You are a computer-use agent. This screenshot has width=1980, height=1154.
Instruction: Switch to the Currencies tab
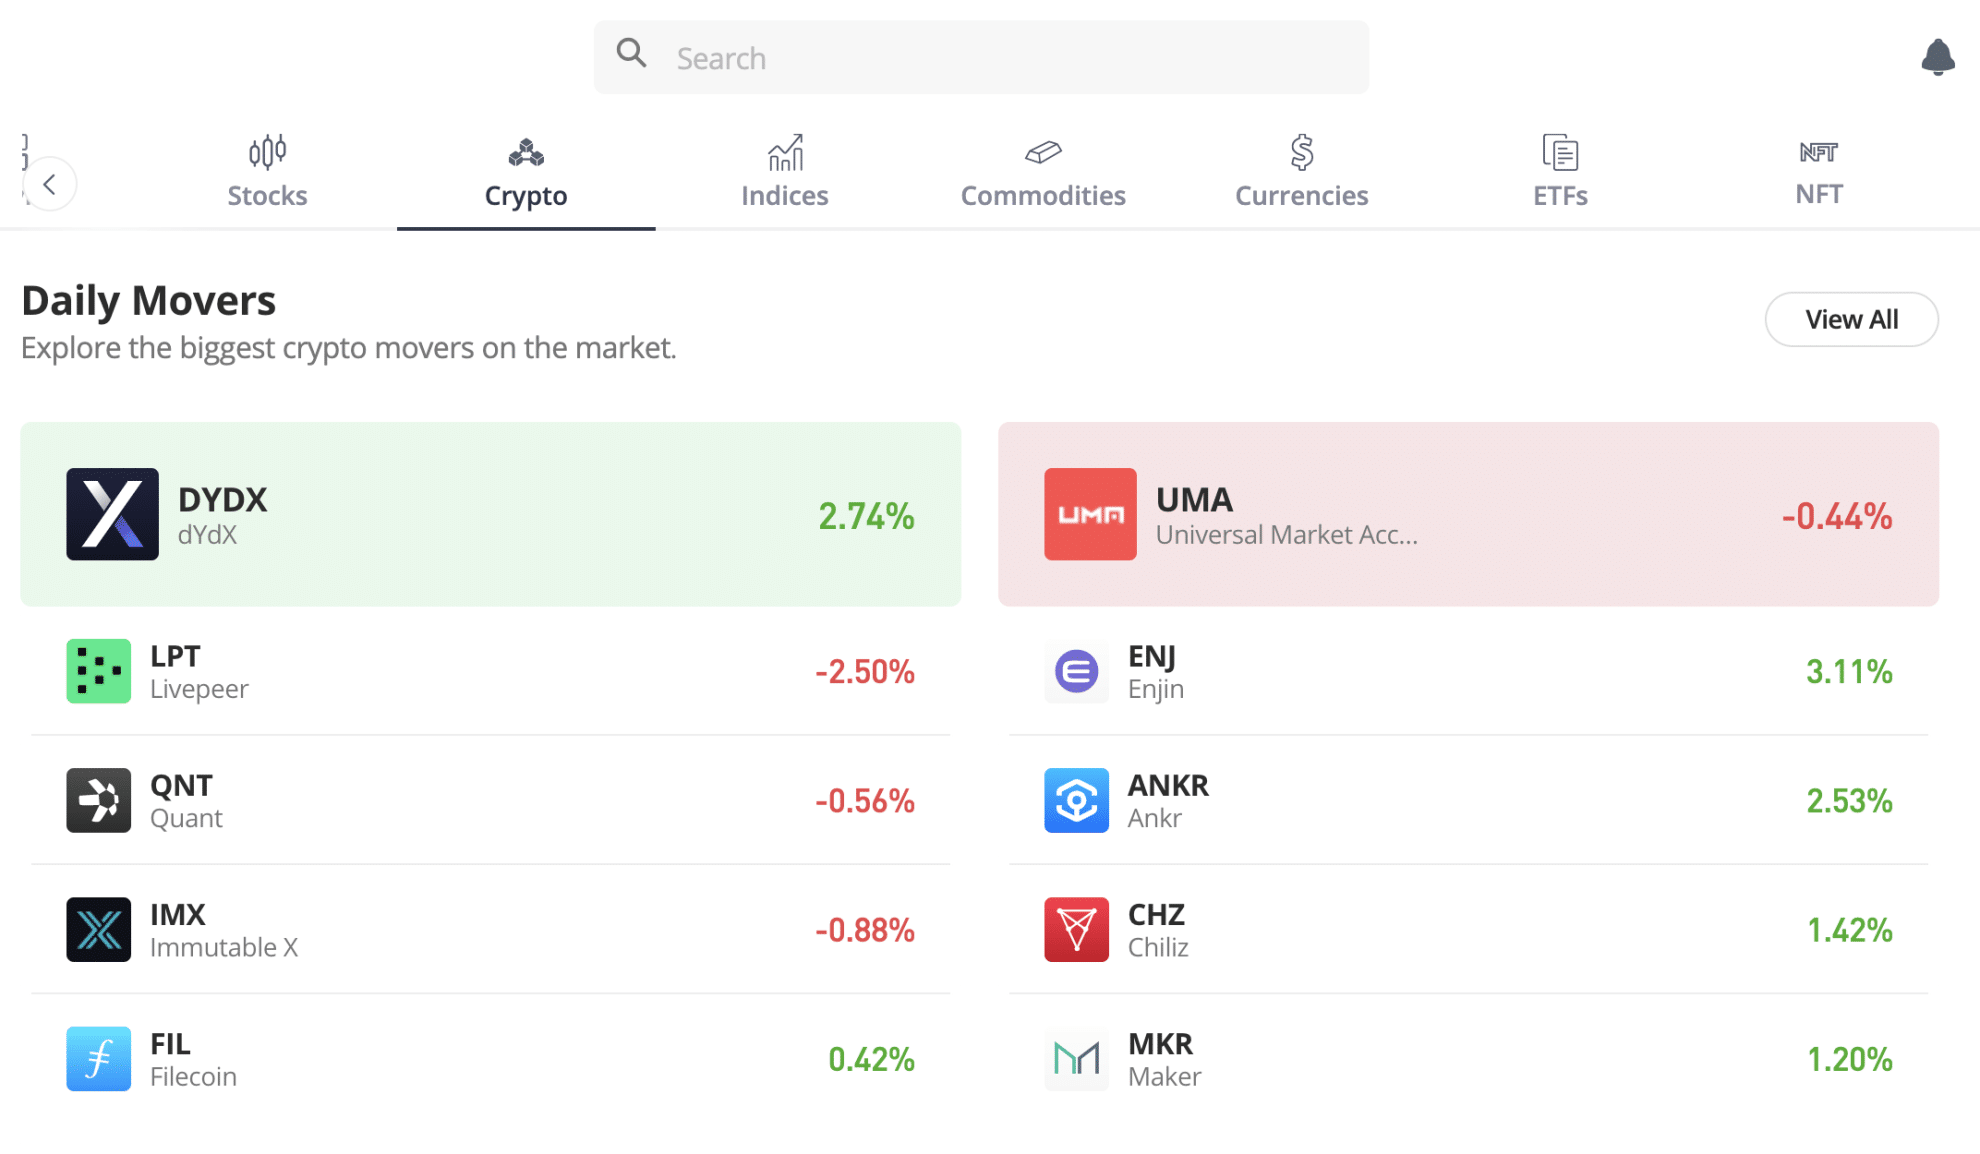tap(1301, 173)
